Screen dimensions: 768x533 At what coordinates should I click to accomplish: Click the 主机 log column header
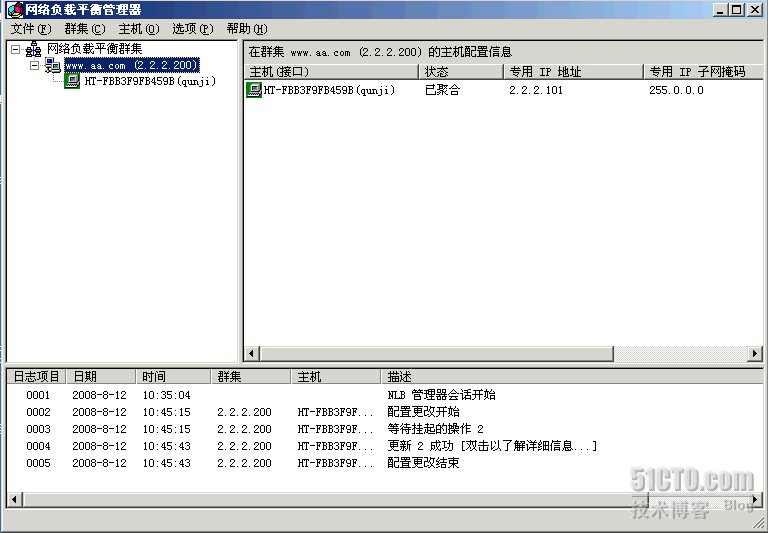[x=336, y=377]
